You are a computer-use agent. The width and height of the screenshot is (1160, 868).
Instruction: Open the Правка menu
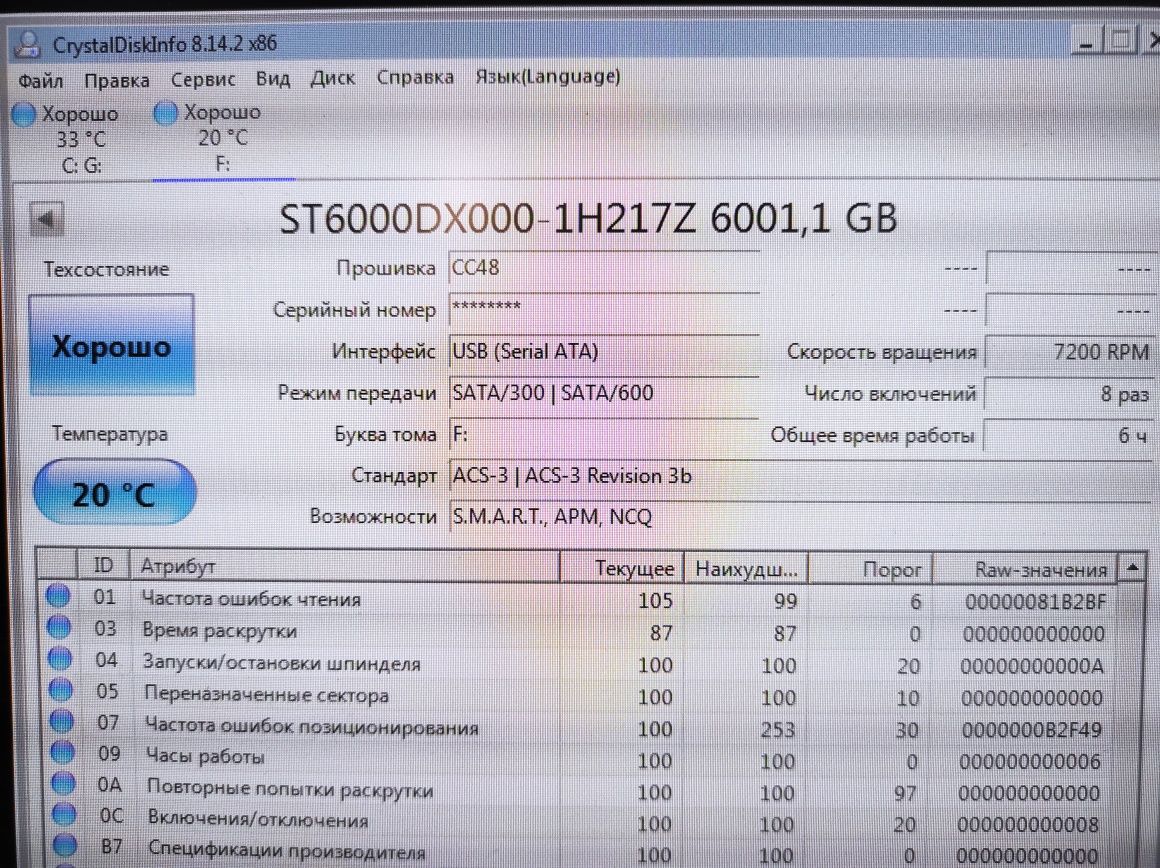pos(116,80)
